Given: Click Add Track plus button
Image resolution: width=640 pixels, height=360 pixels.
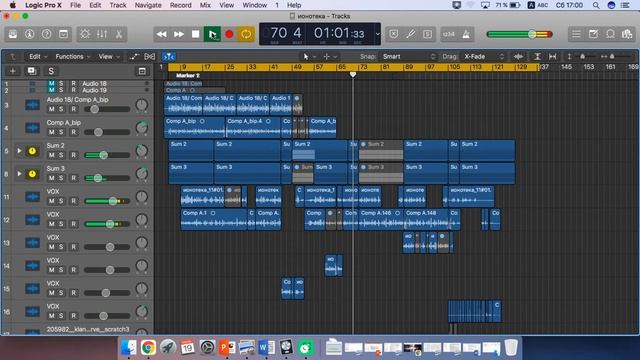Looking at the screenshot, I should pyautogui.click(x=13, y=71).
